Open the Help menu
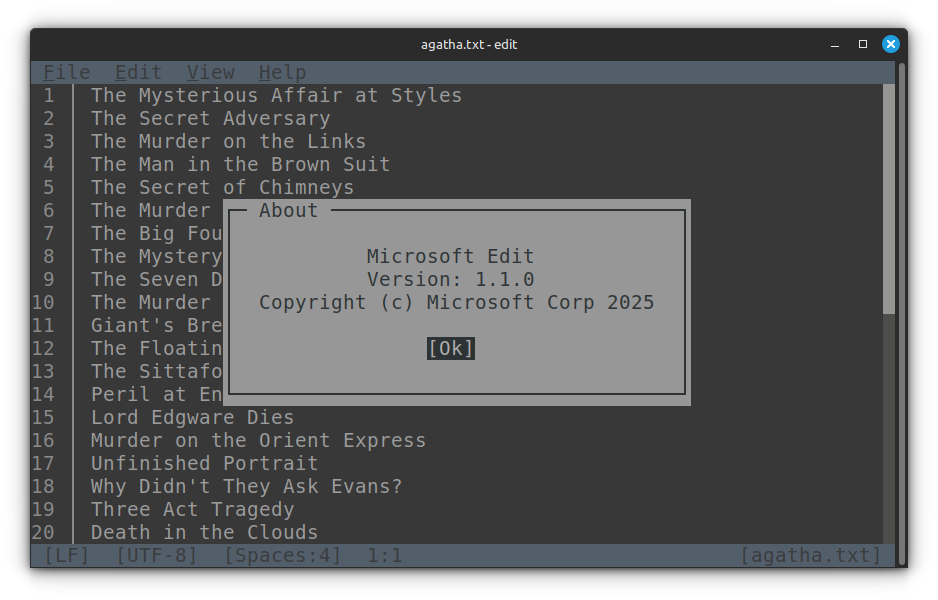 point(282,72)
